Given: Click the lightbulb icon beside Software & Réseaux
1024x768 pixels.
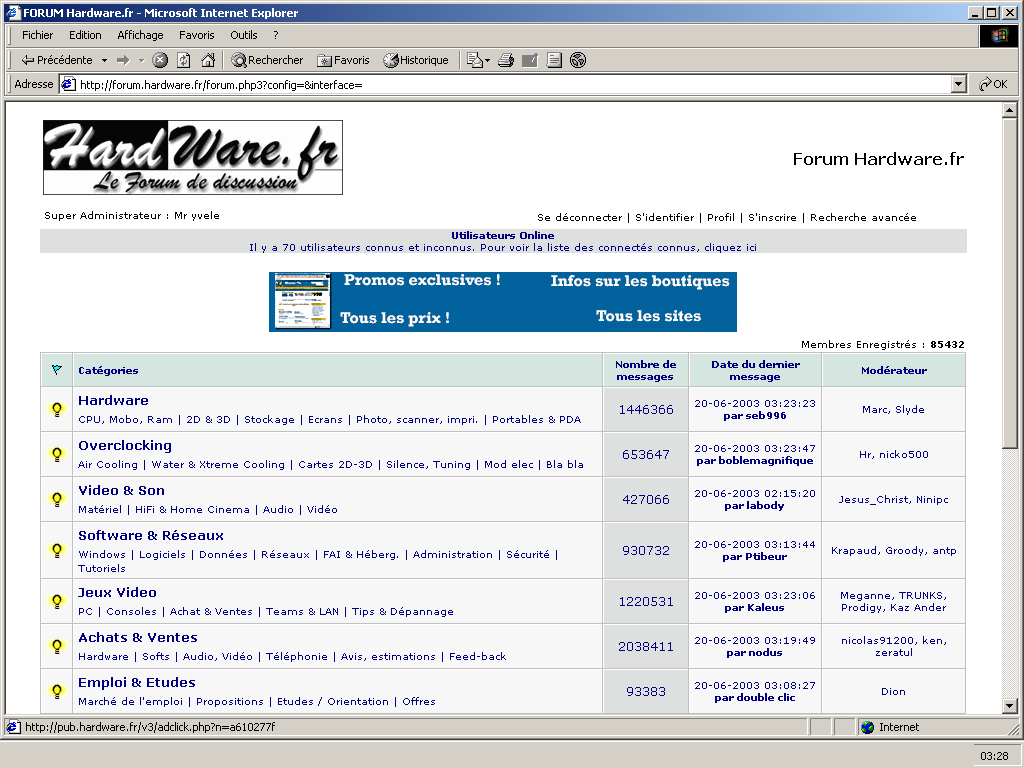Looking at the screenshot, I should point(57,551).
